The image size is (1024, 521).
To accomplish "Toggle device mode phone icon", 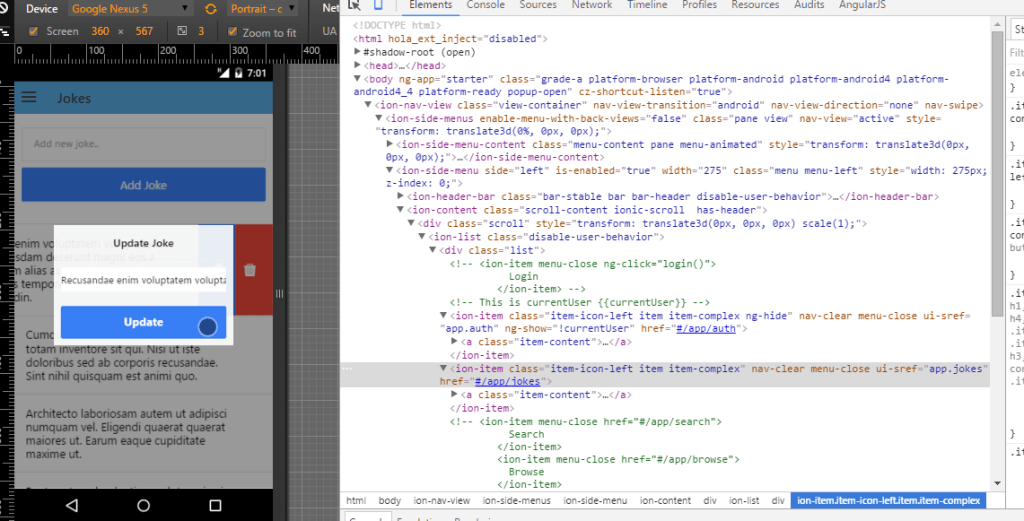I will point(378,5).
